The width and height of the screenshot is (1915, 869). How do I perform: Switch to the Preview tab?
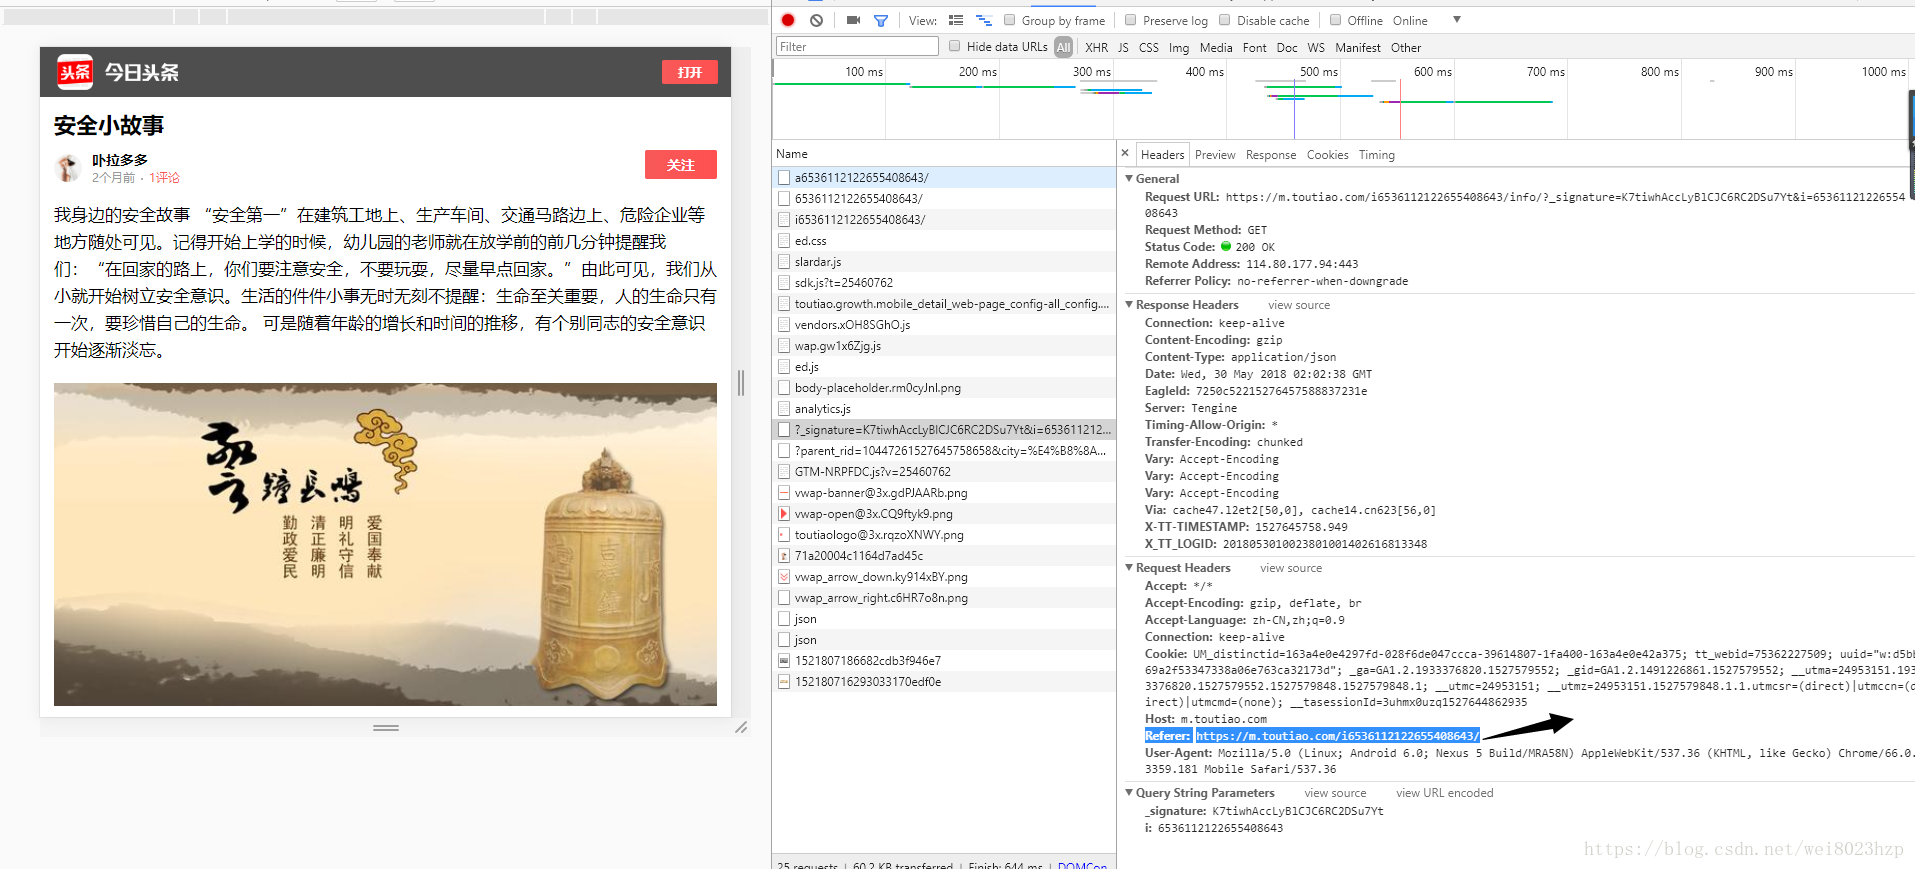click(x=1215, y=154)
